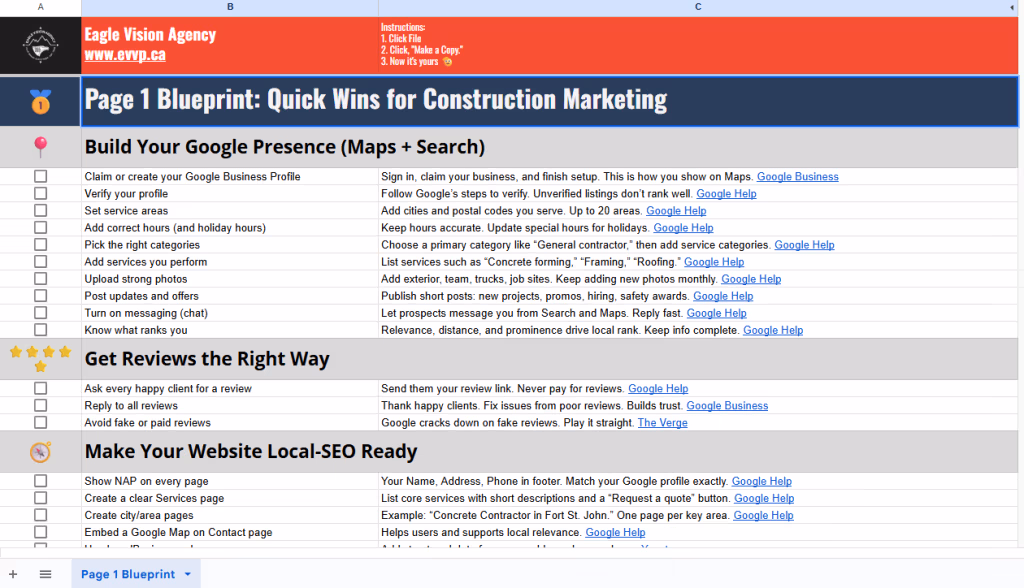
Task: Click the add sheet plus icon
Action: 13,574
